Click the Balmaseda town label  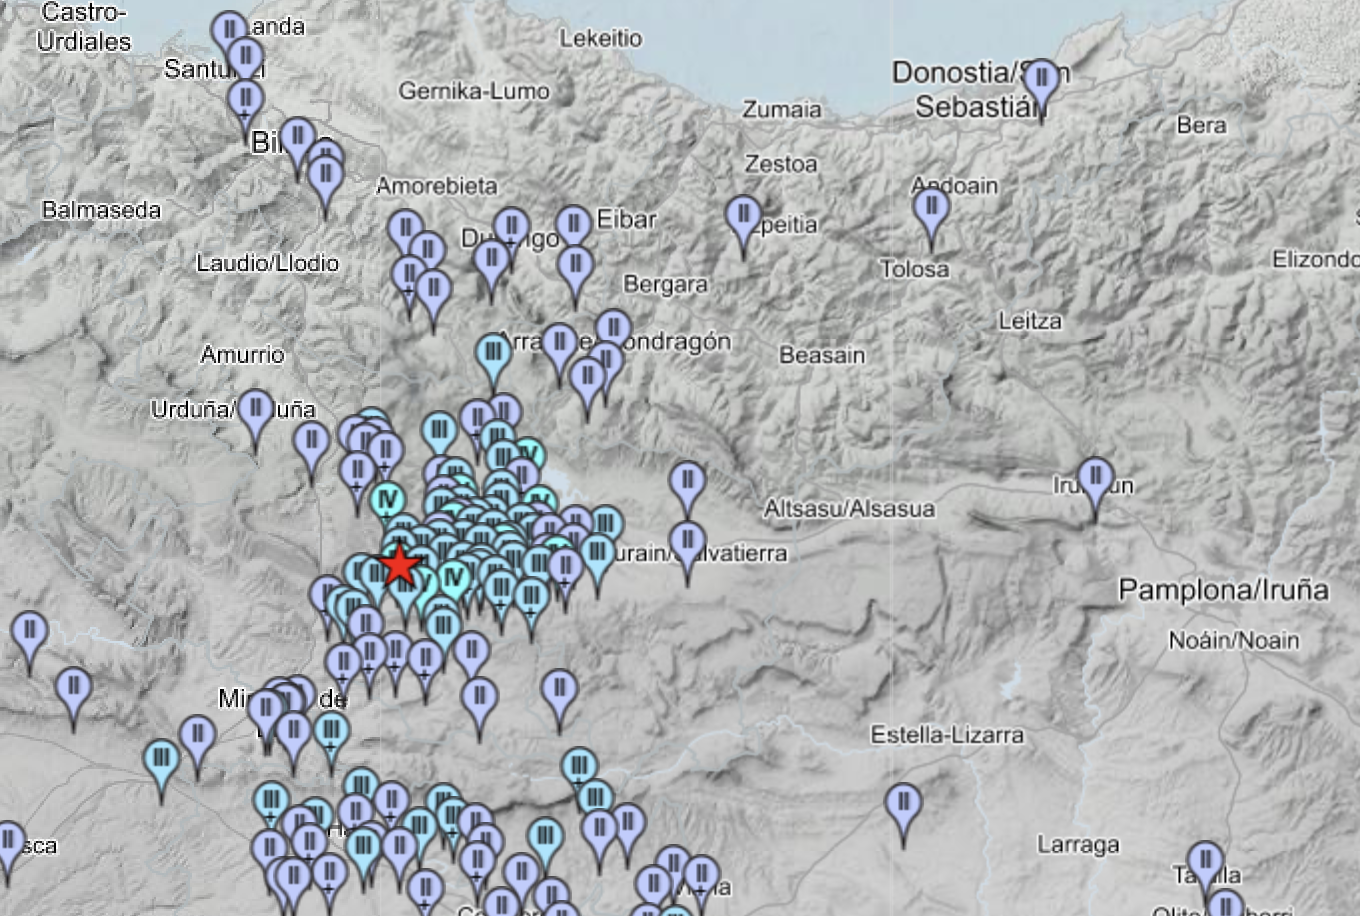(x=101, y=210)
